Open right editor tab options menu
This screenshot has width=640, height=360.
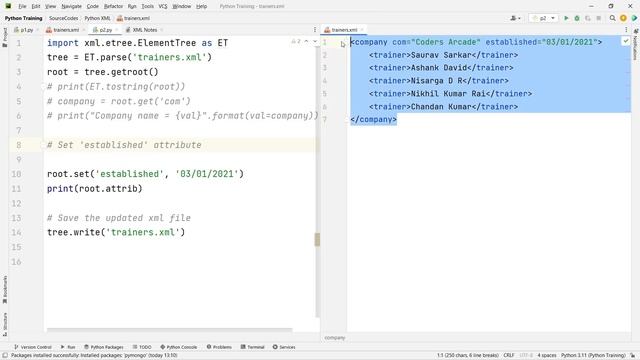[x=626, y=30]
